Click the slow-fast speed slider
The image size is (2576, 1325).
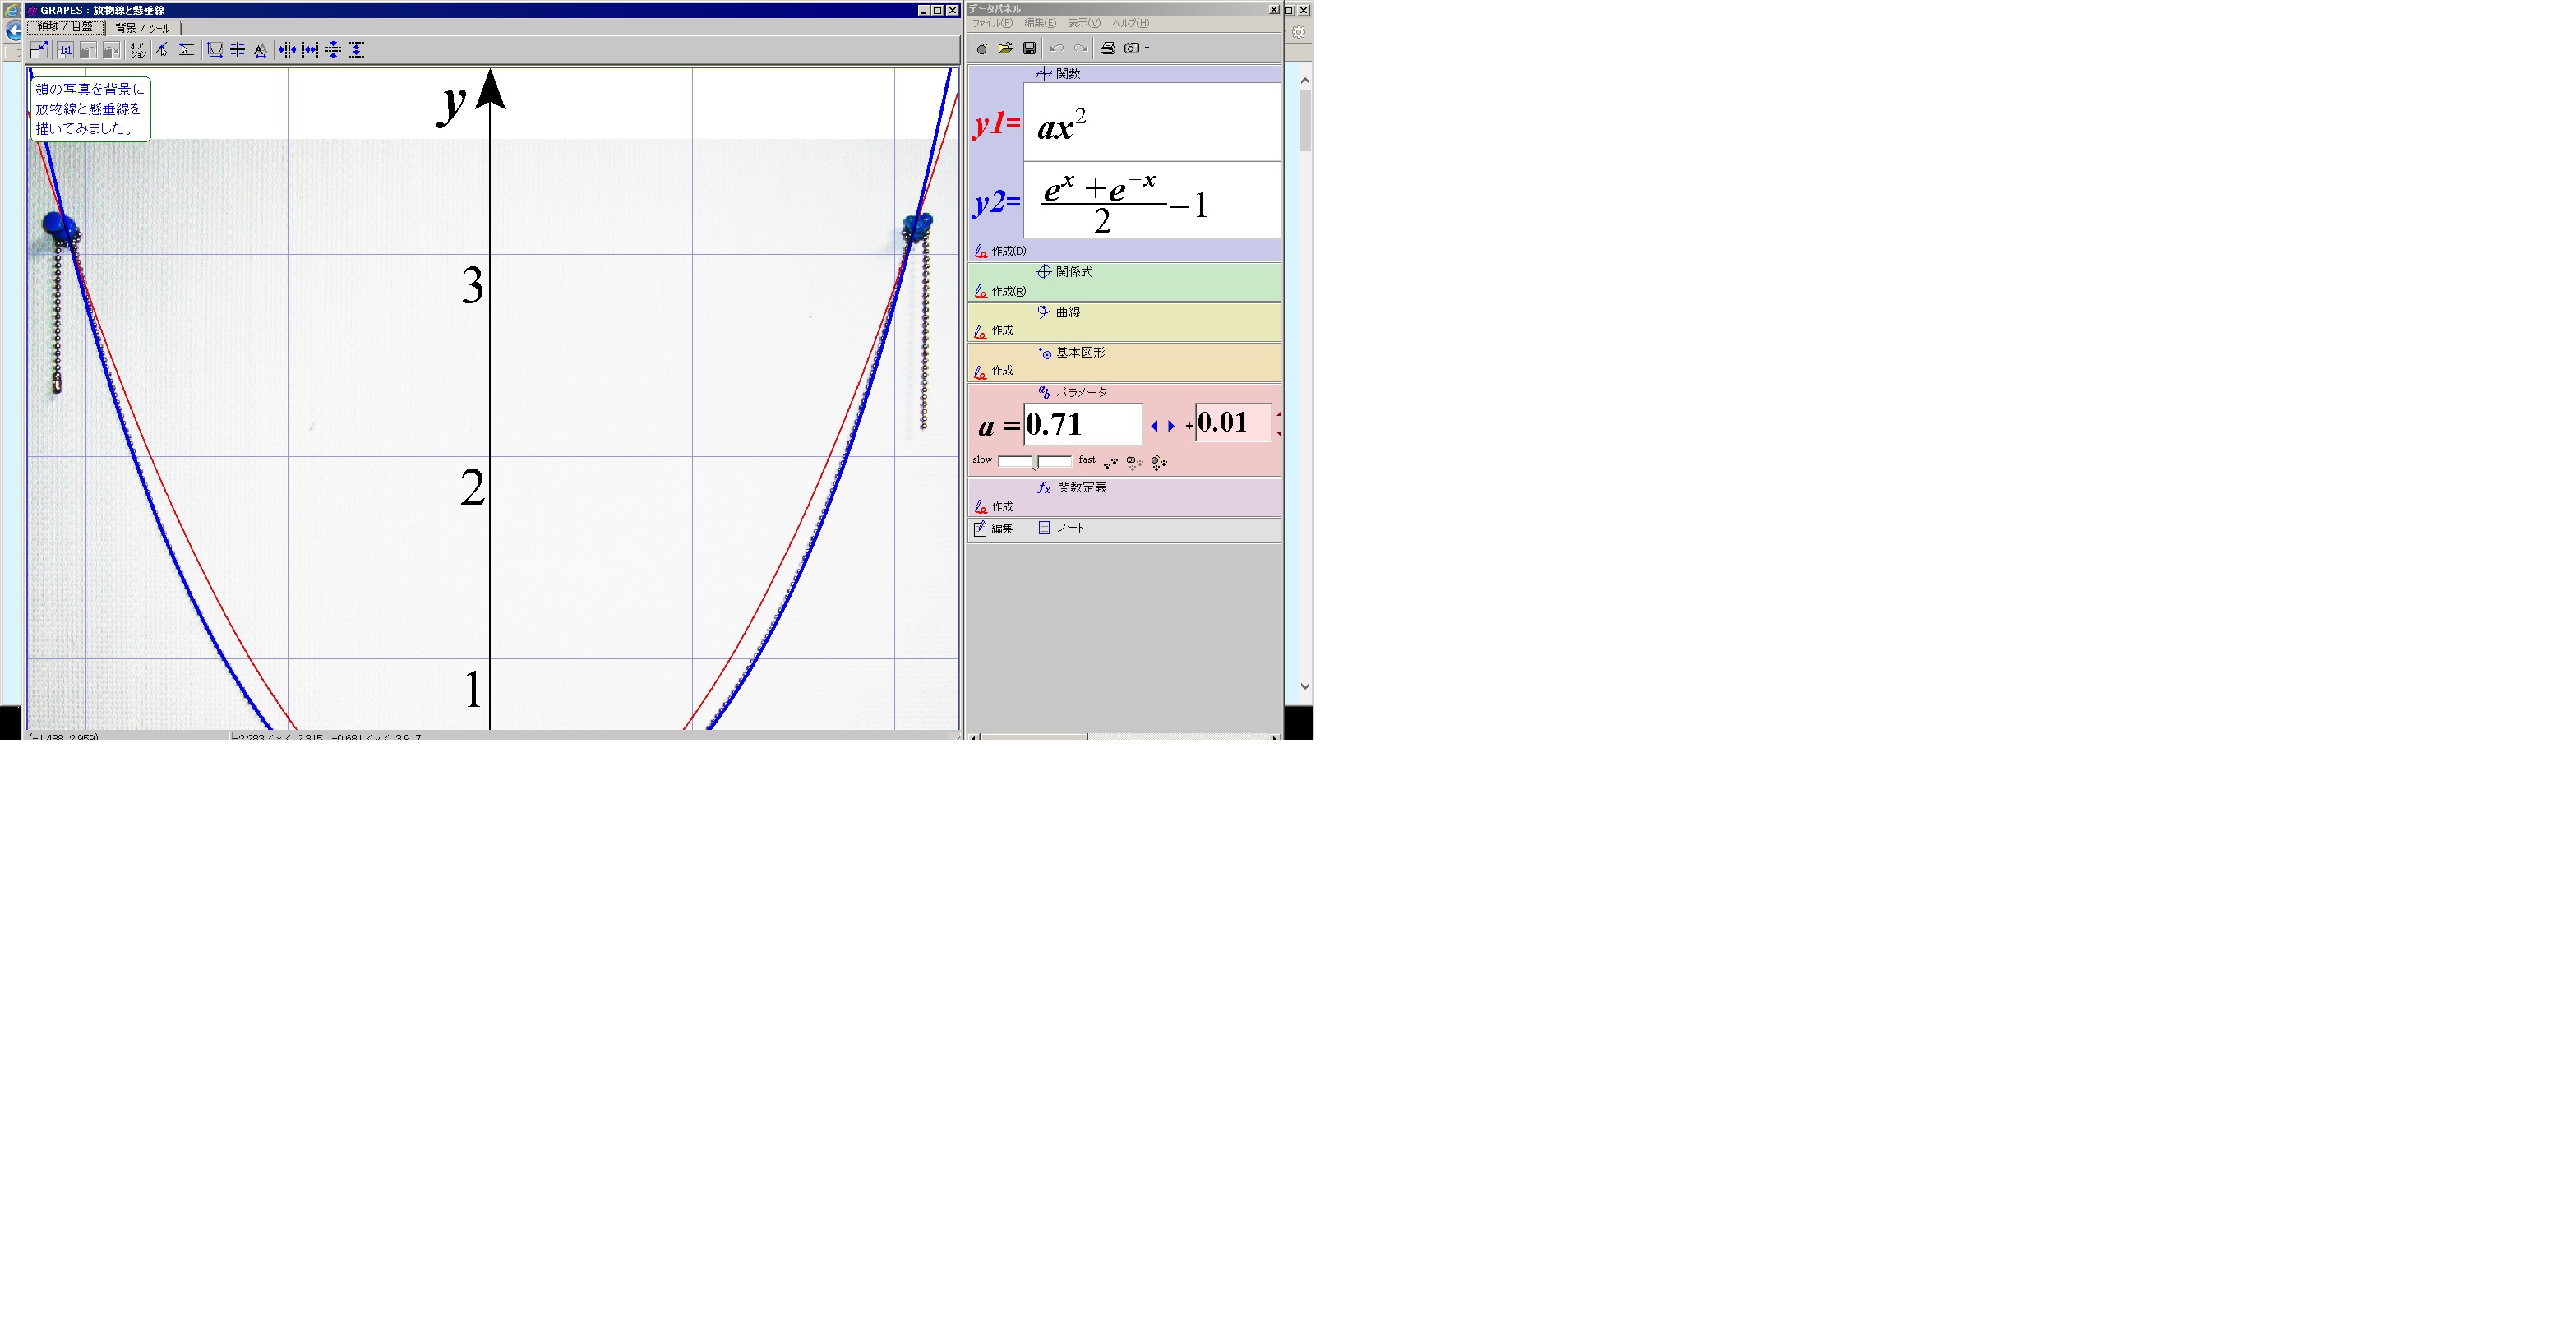1035,461
